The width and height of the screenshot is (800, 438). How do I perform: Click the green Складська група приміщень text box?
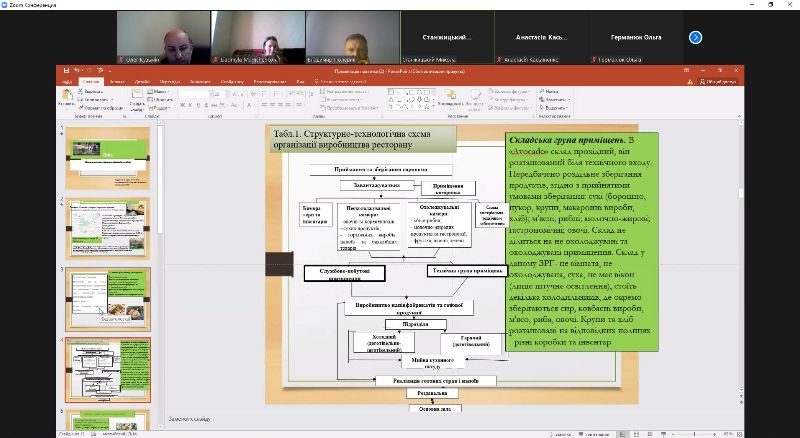point(582,241)
